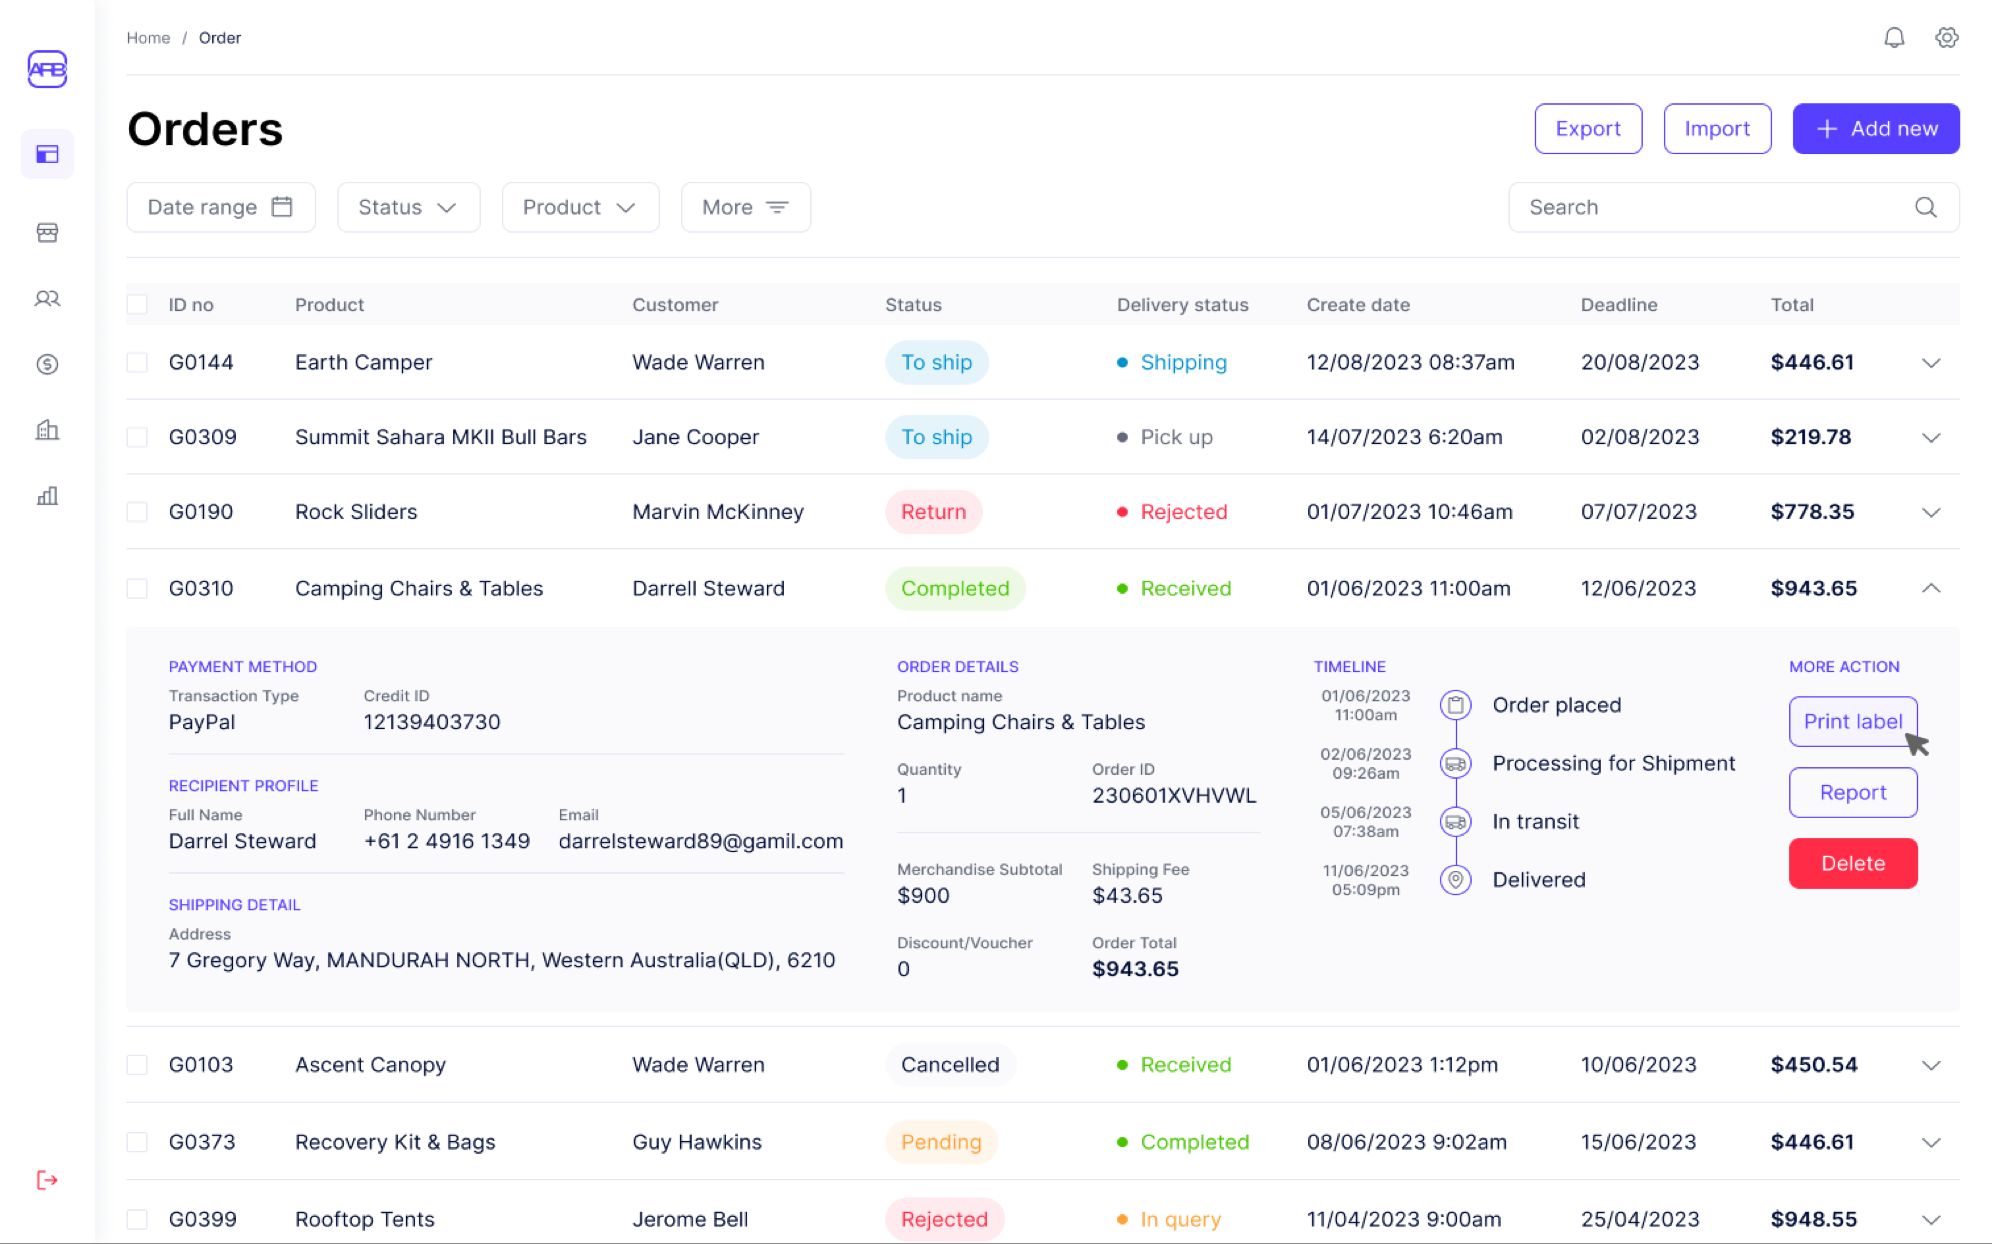Click into the Search input field
The height and width of the screenshot is (1244, 1992).
(x=1710, y=207)
